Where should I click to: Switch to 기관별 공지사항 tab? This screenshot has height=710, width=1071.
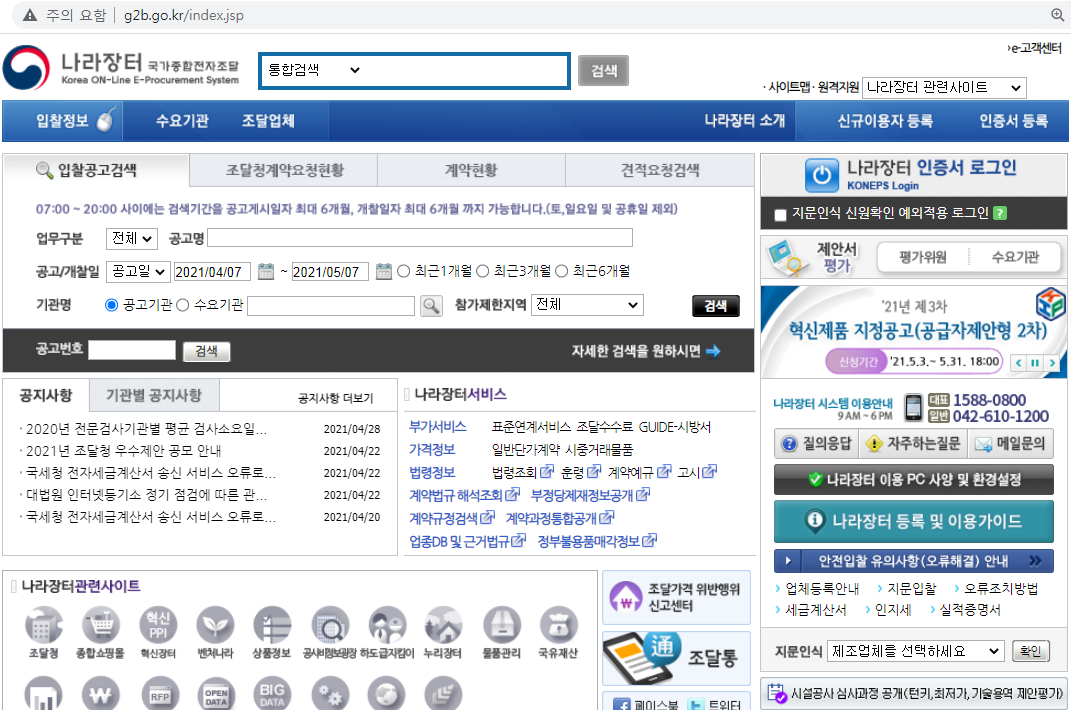pos(154,395)
